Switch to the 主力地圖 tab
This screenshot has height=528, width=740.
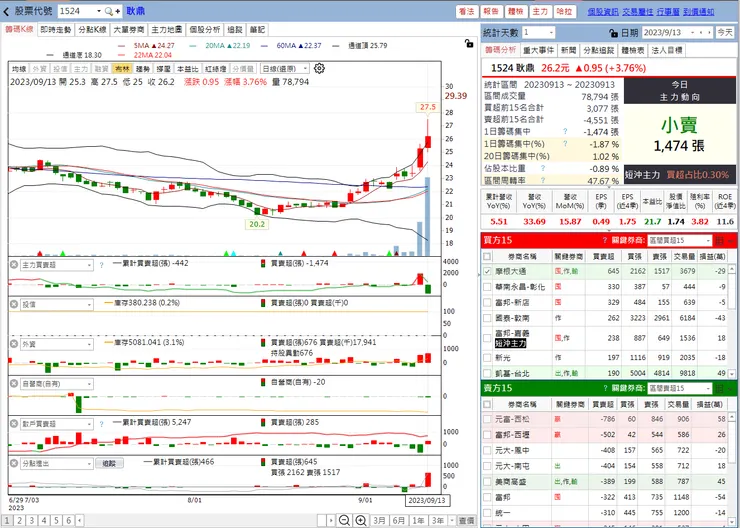[166, 30]
